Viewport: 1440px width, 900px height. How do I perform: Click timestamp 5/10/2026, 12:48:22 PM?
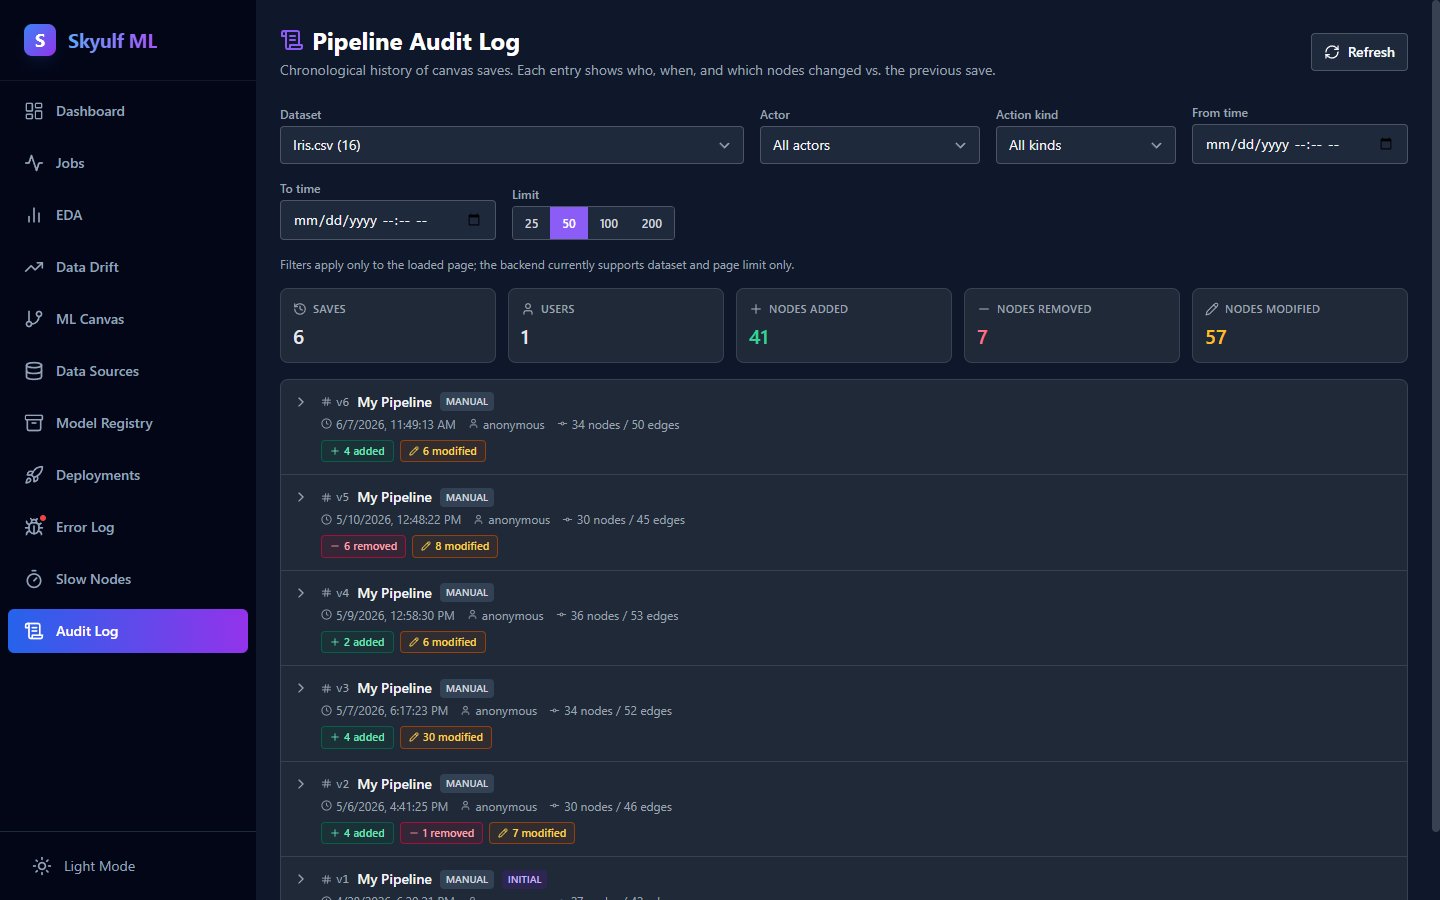point(398,520)
